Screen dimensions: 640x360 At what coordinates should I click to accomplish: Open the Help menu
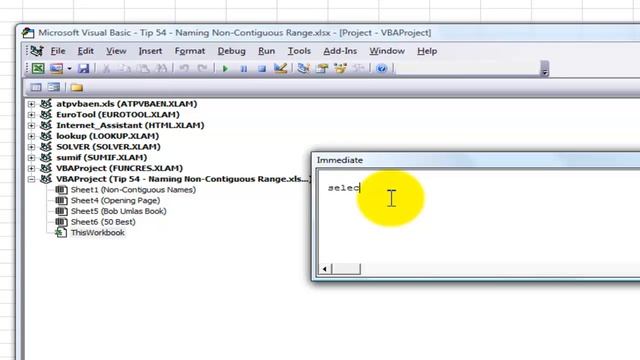click(427, 51)
